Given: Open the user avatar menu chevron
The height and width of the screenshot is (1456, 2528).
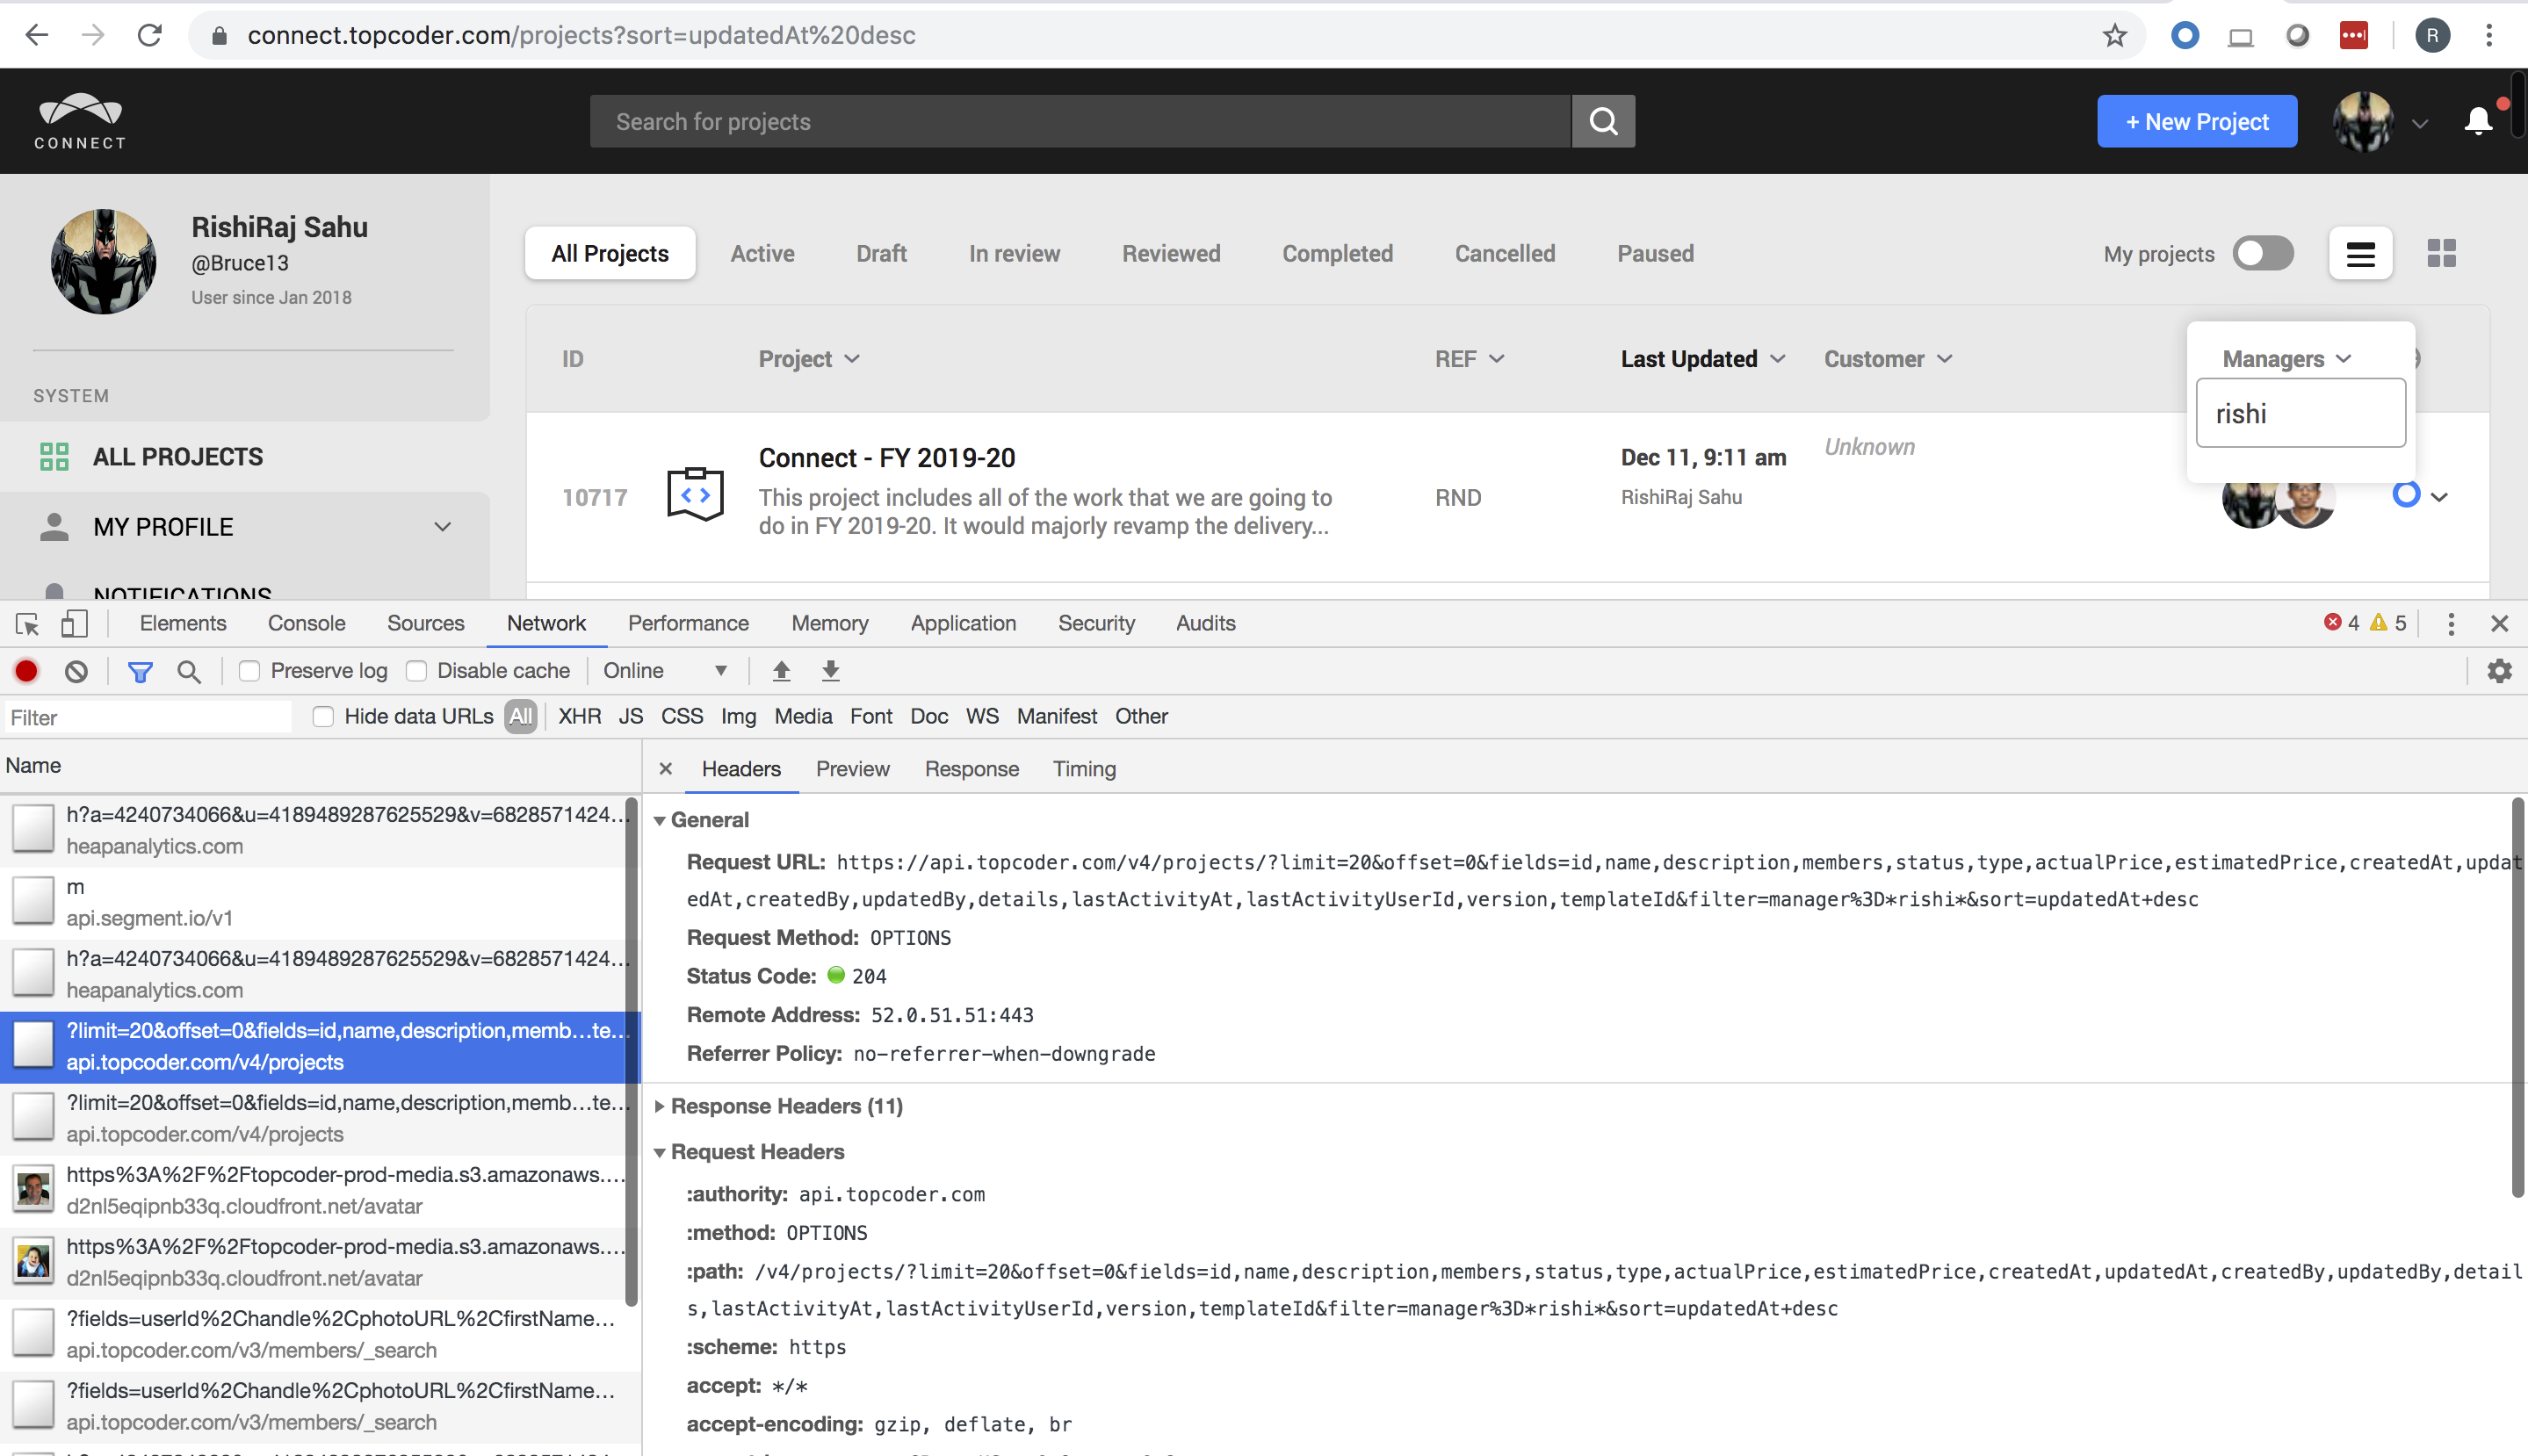Looking at the screenshot, I should tap(2419, 124).
